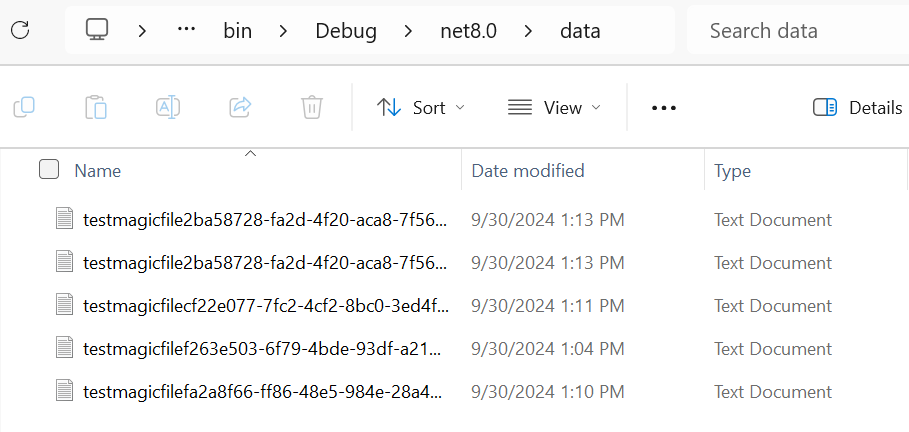This screenshot has width=909, height=432.
Task: Click the Share icon in toolbar
Action: click(x=240, y=107)
